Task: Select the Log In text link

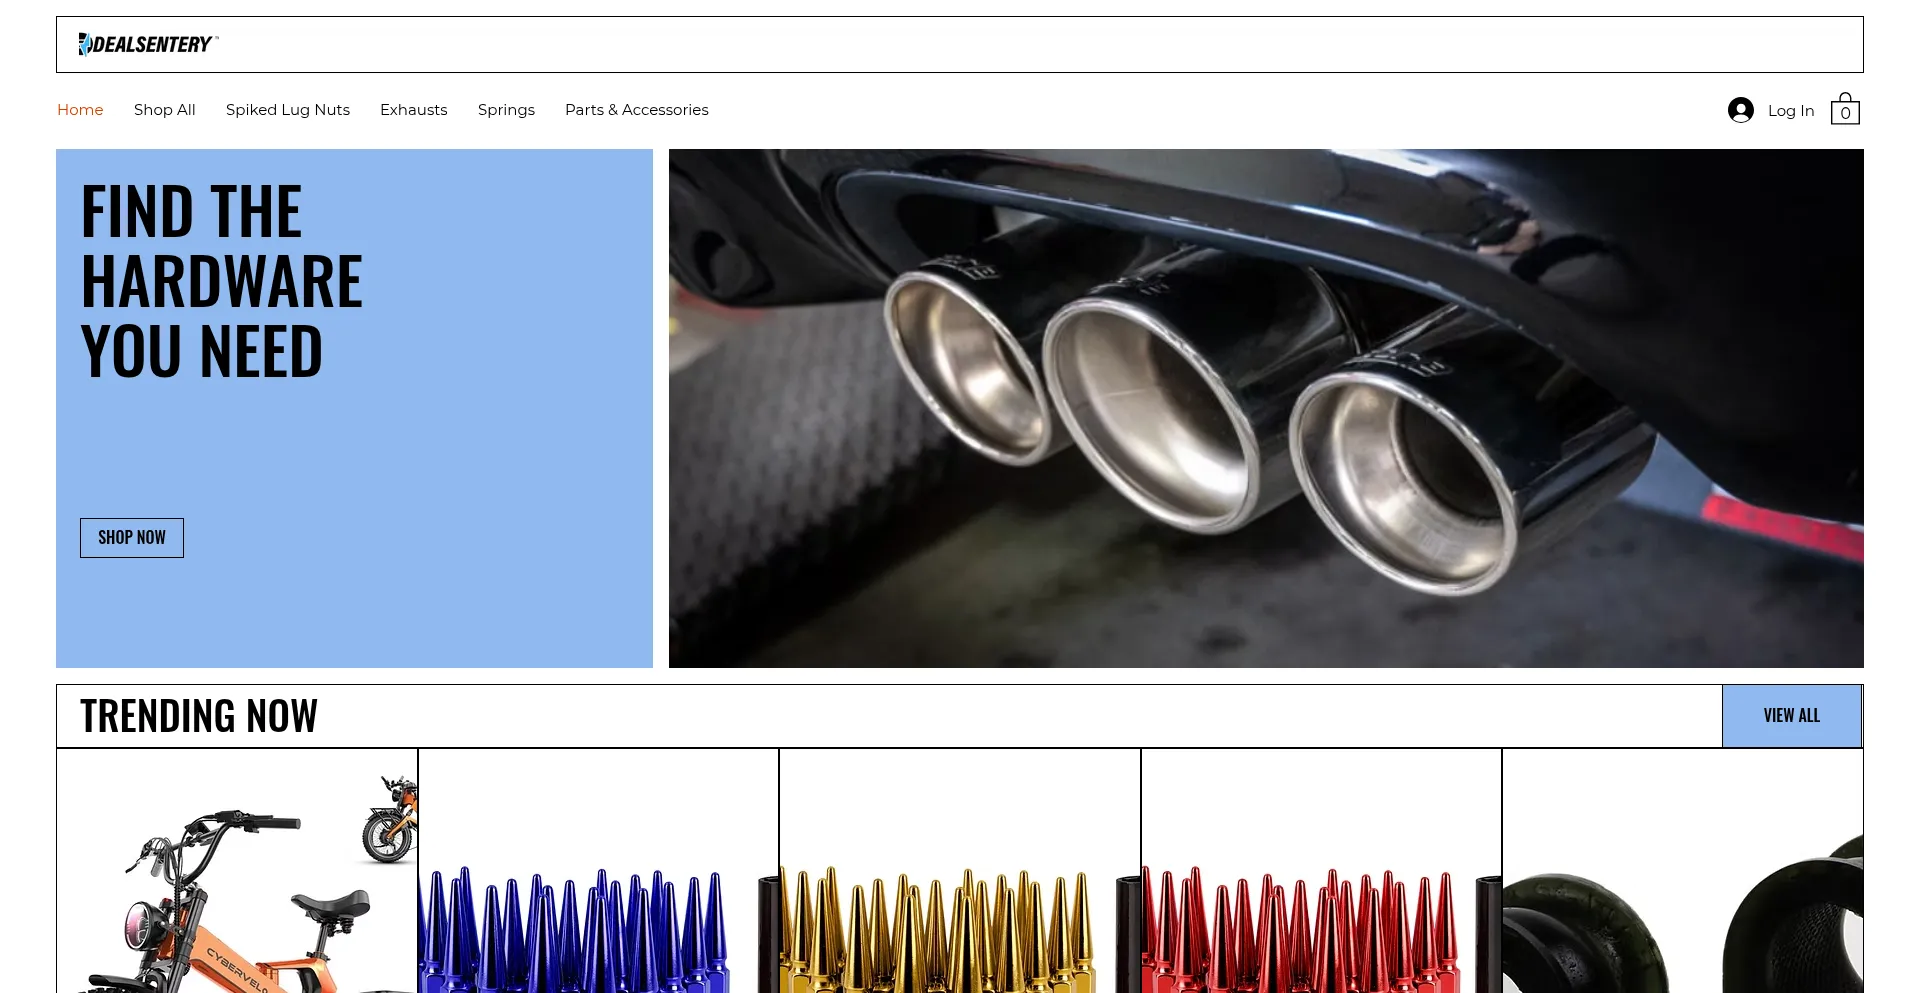Action: (x=1790, y=111)
